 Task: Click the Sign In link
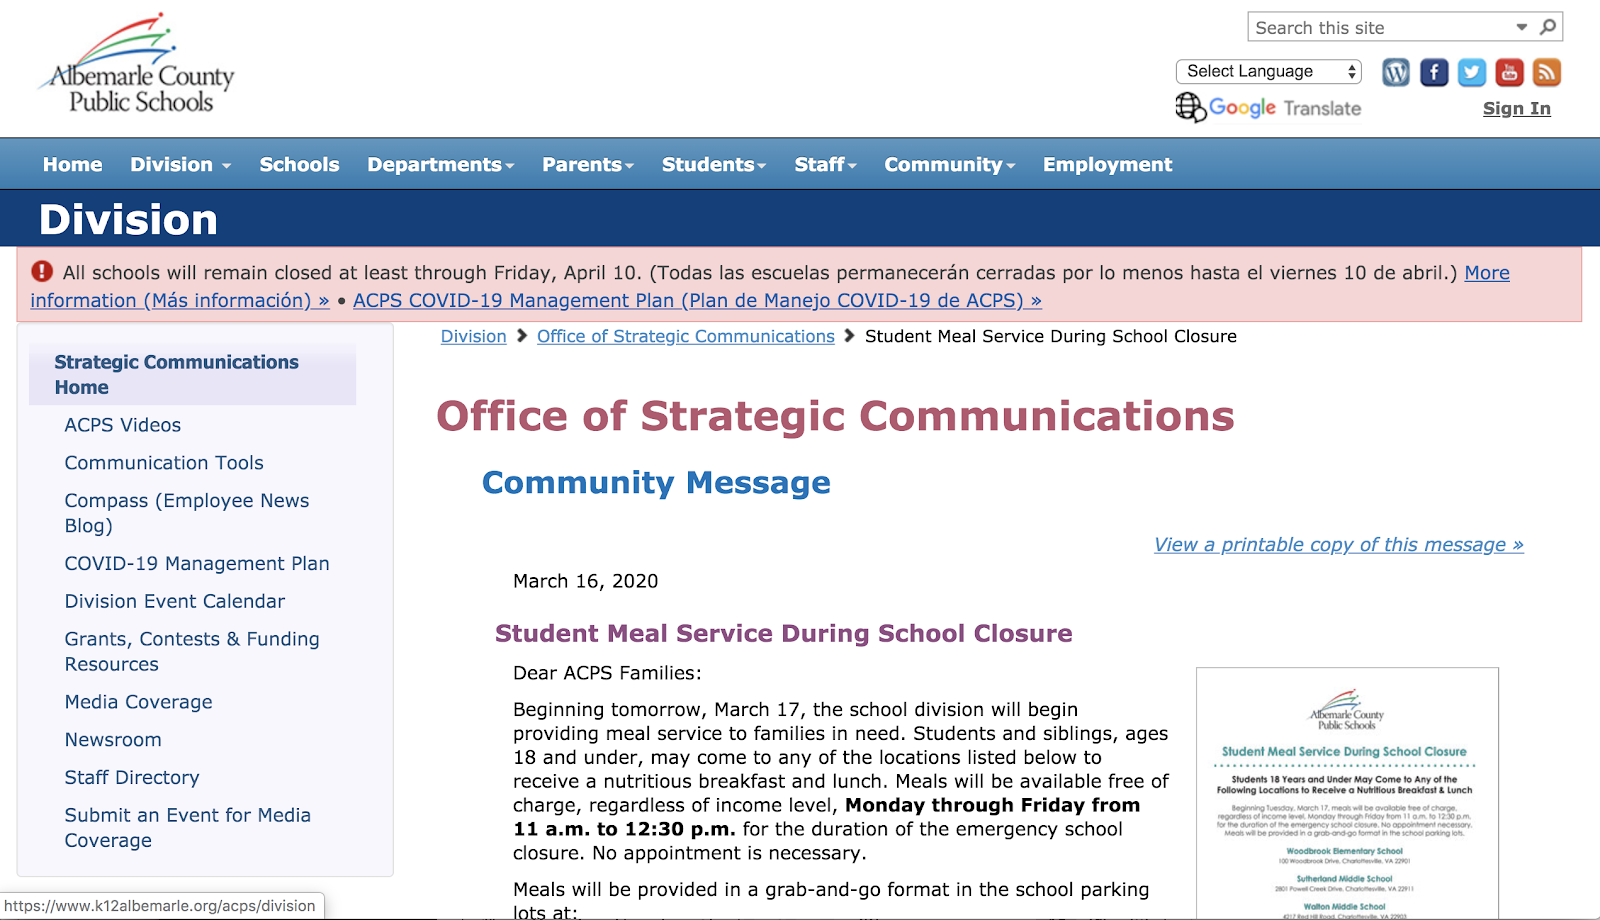tap(1516, 108)
